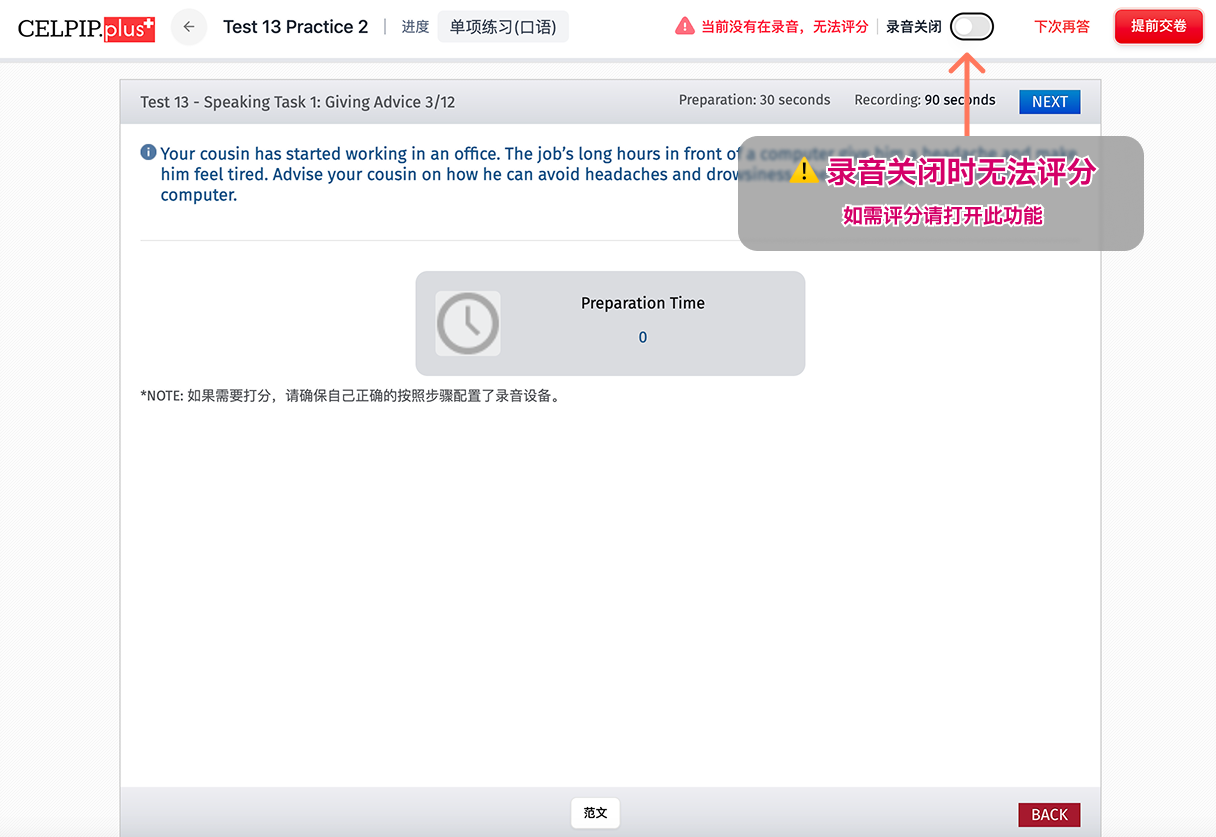
Task: Toggle the 录音关闭 recording switch on
Action: click(x=971, y=27)
